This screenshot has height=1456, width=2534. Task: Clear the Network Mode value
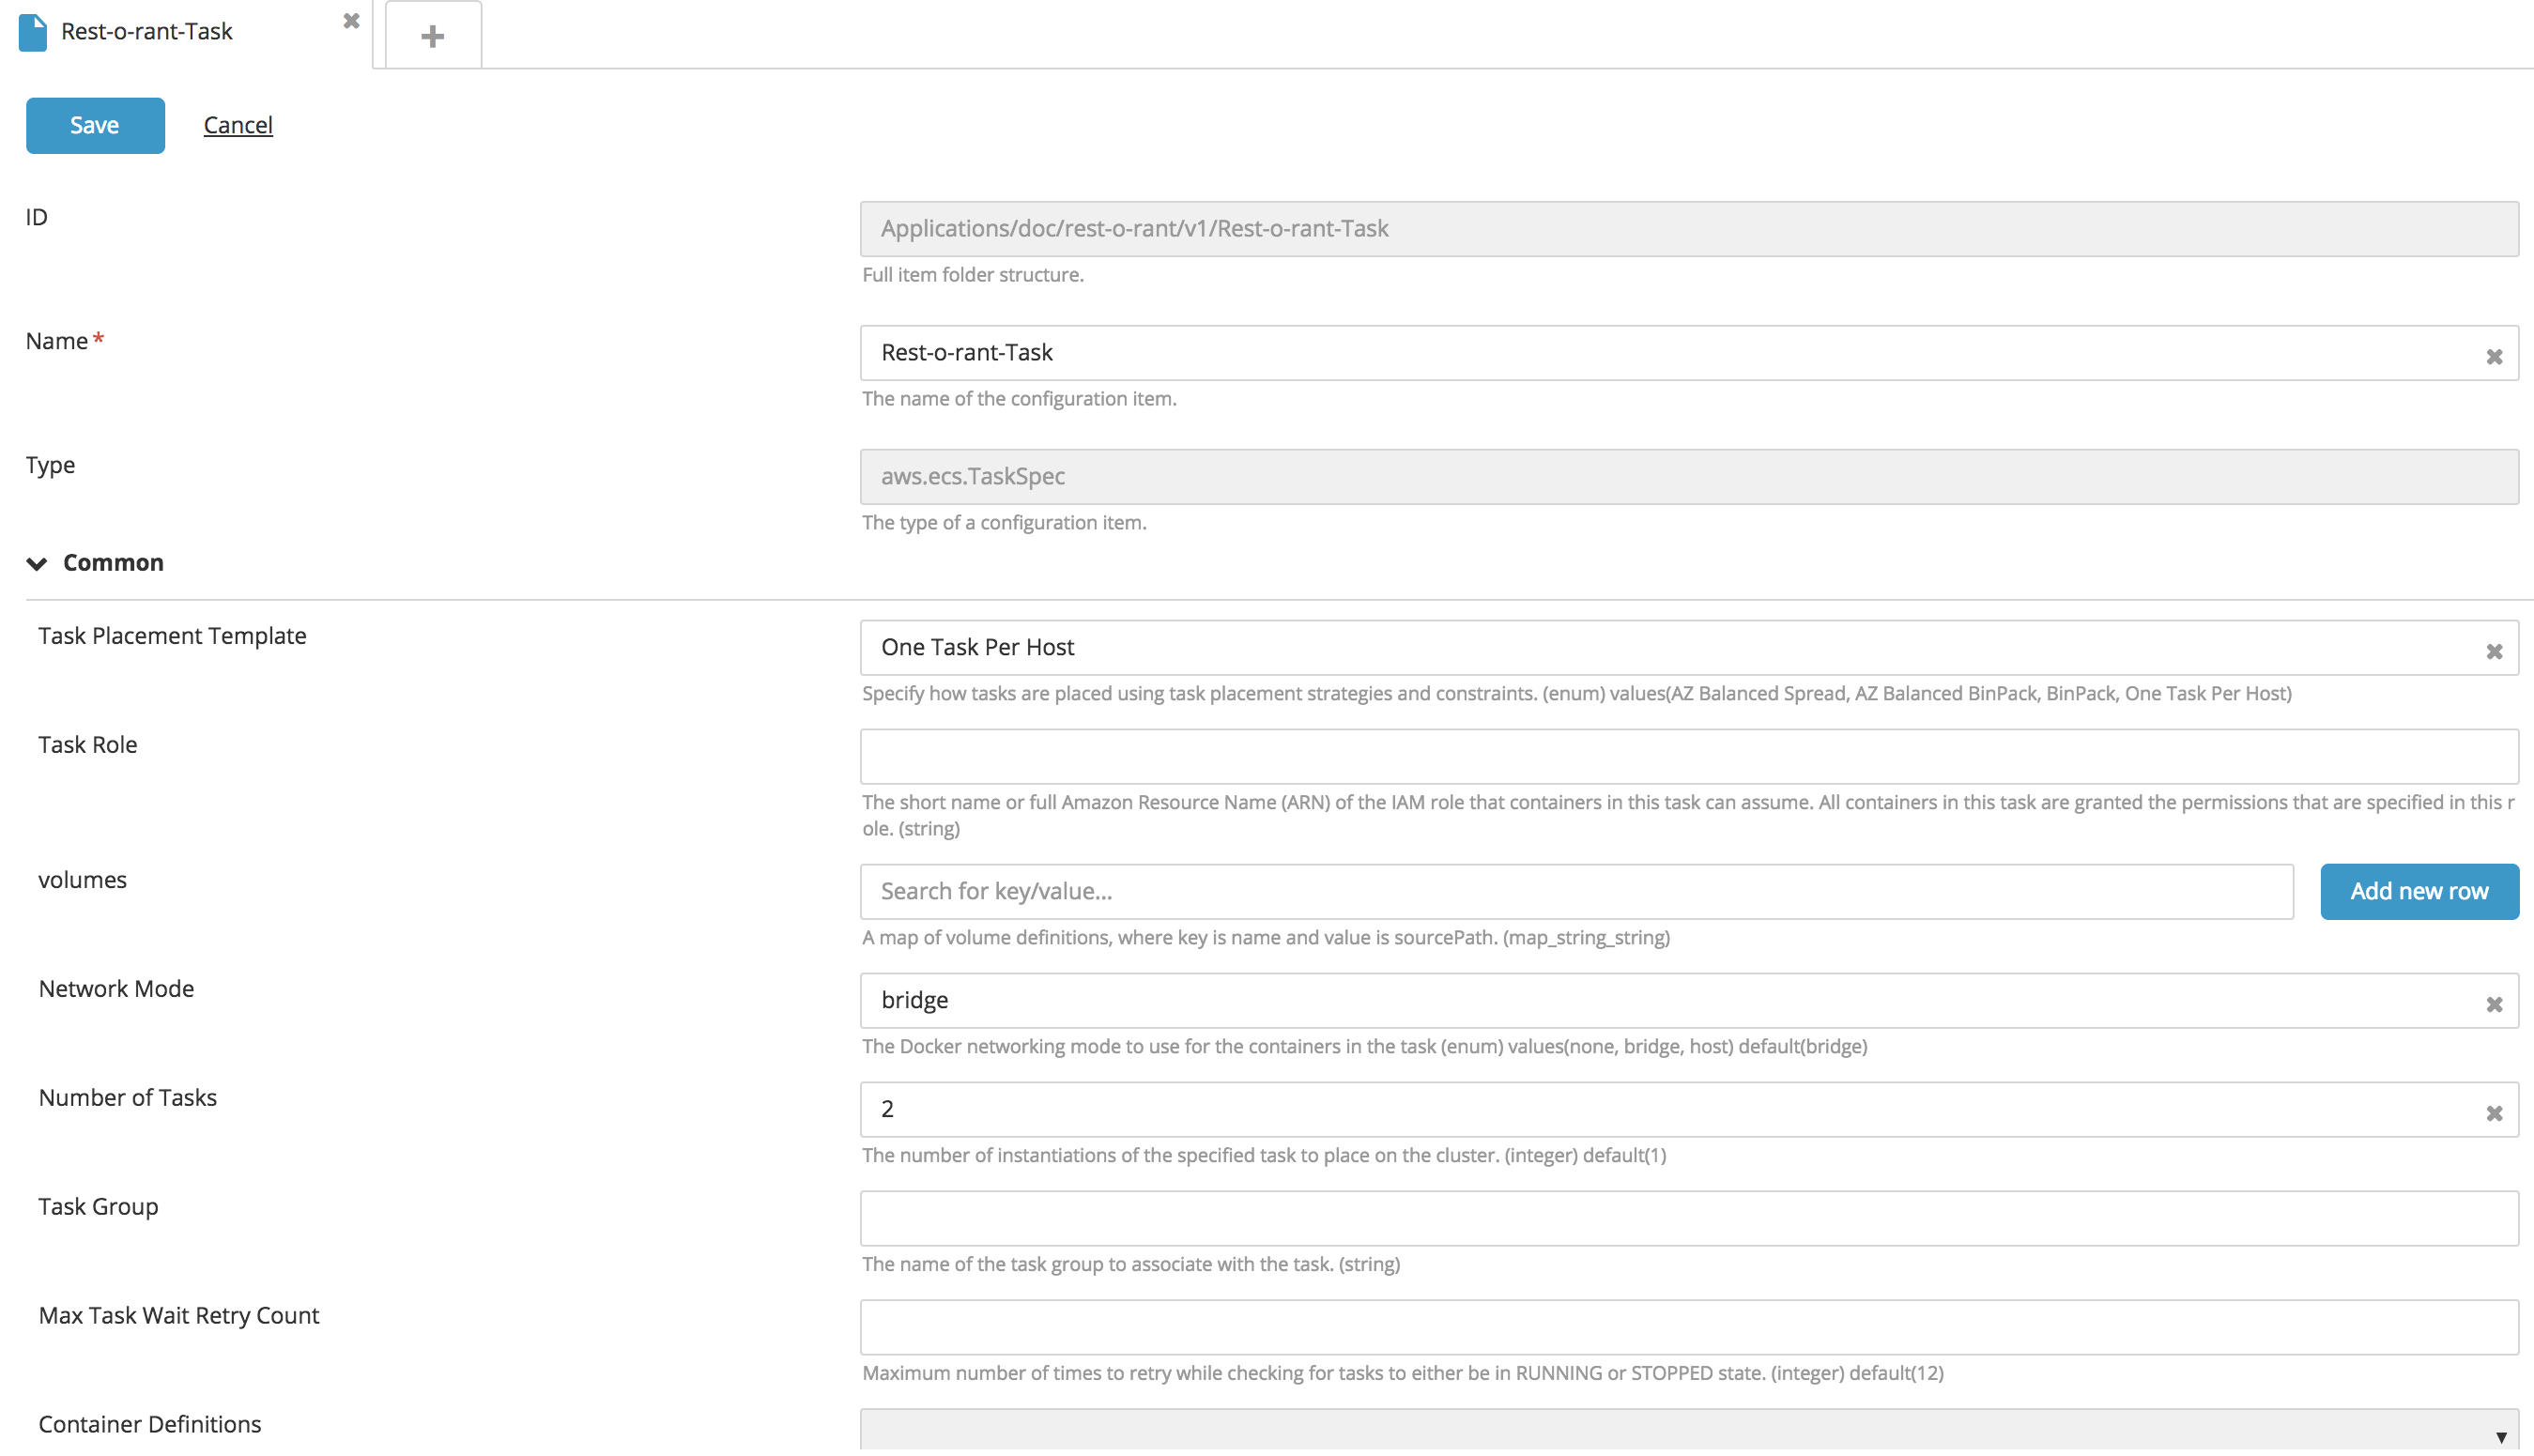(2493, 1005)
